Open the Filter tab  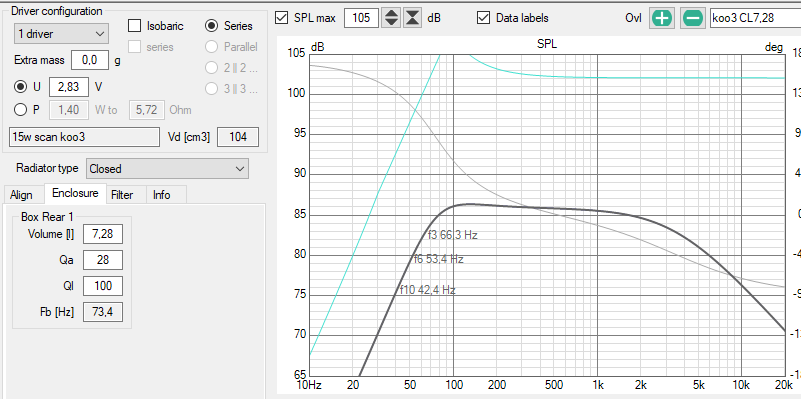click(x=122, y=195)
